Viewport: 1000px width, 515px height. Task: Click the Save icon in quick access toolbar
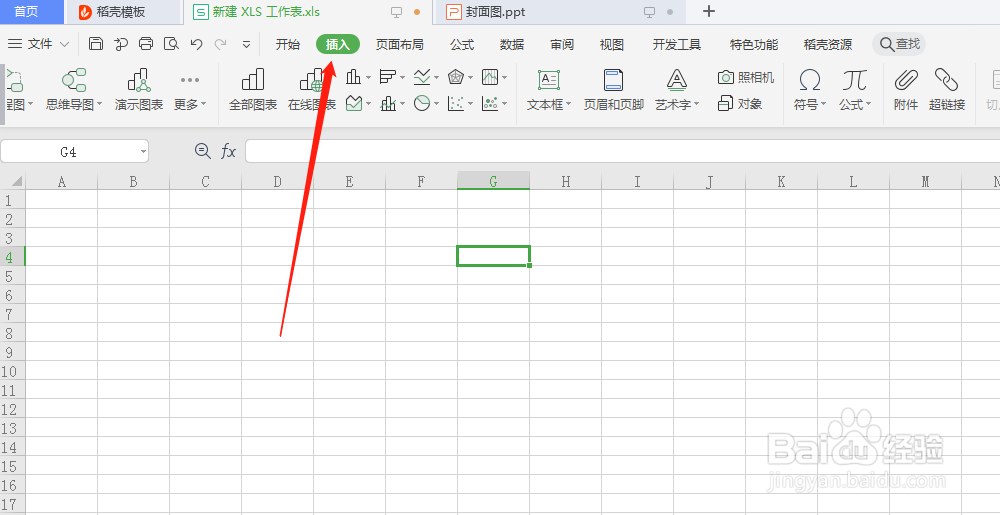click(96, 44)
